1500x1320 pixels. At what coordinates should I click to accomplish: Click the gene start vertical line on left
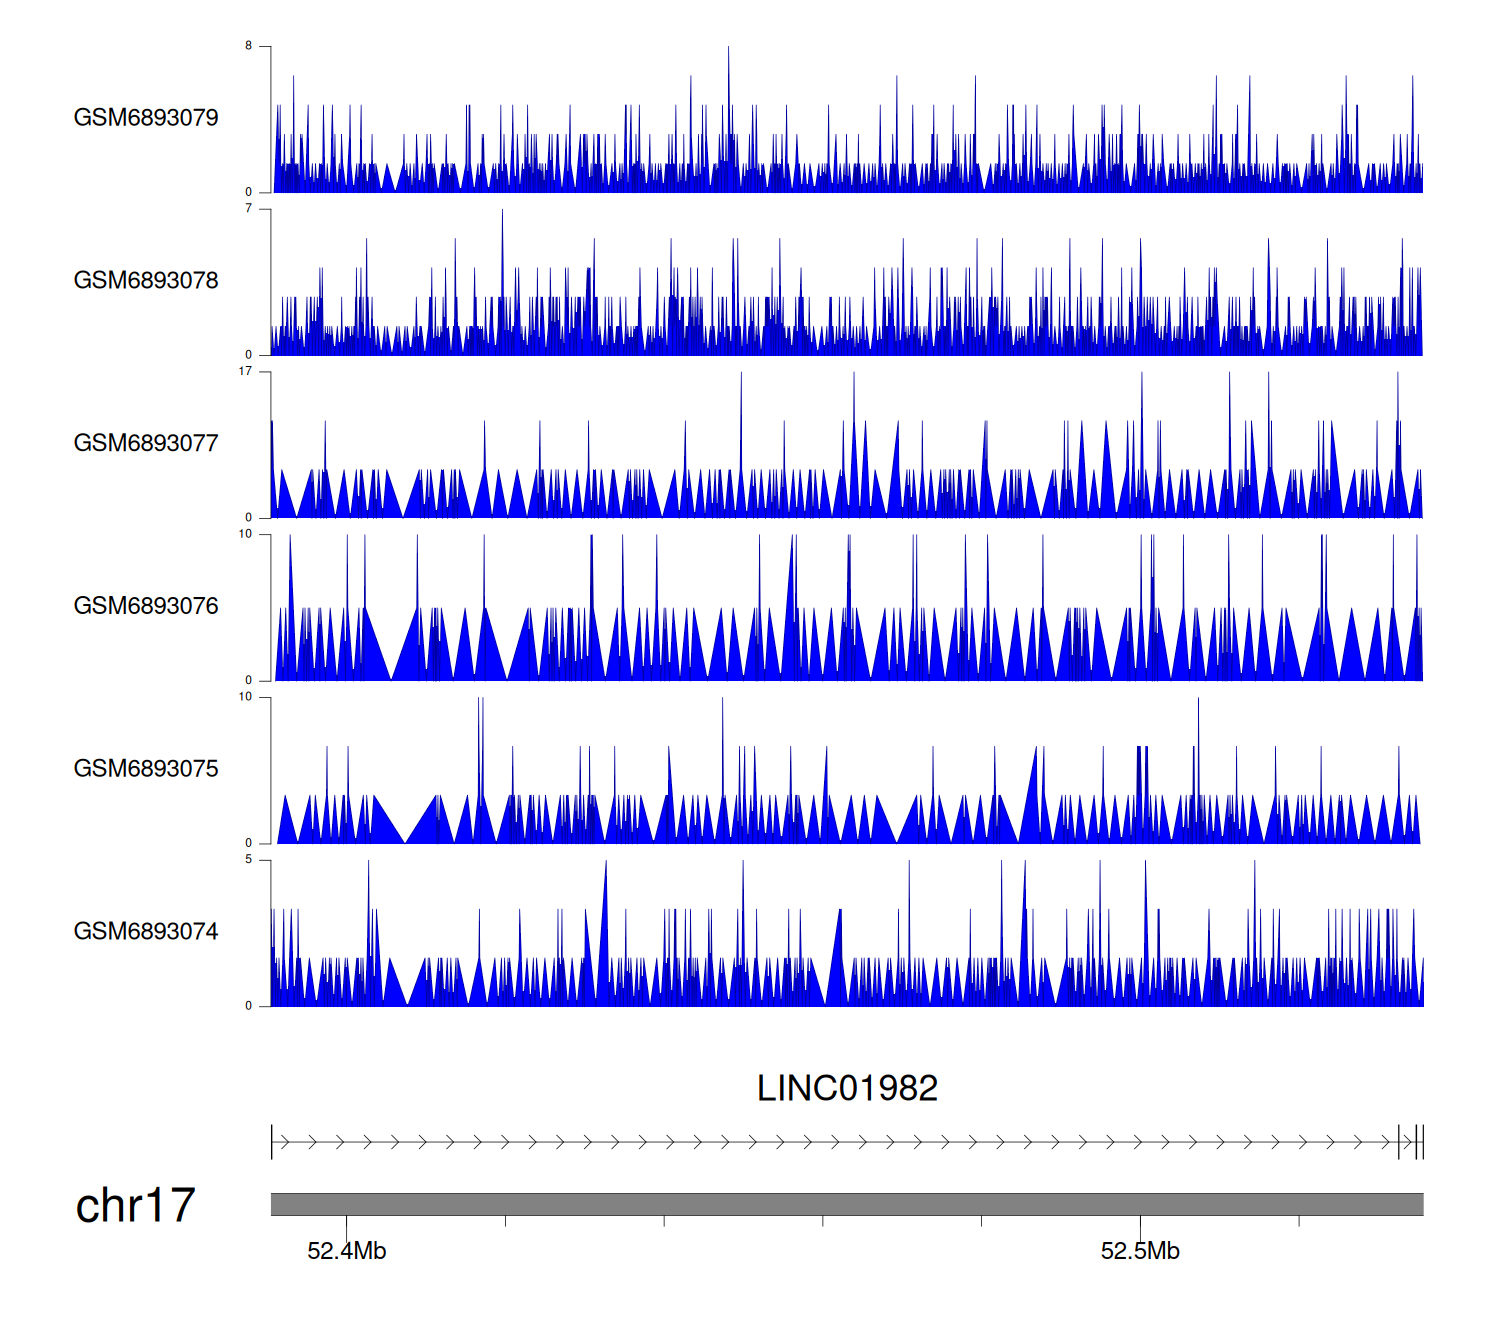pos(272,1142)
